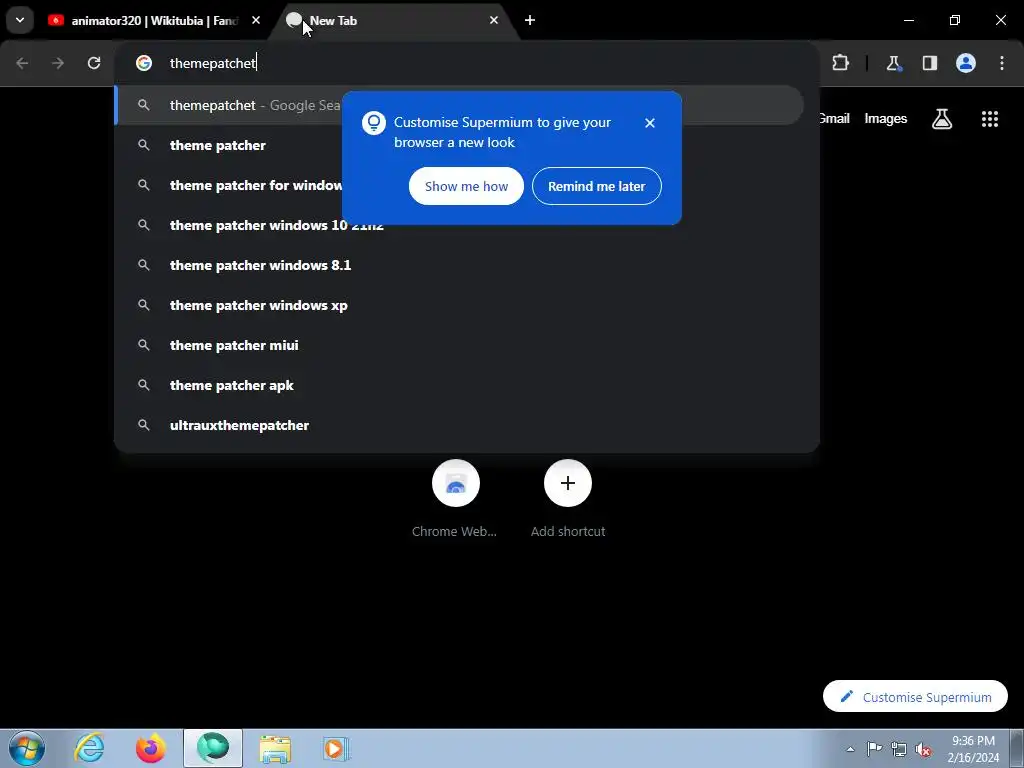Open the Google apps grid
This screenshot has width=1024, height=768.
pyautogui.click(x=989, y=119)
